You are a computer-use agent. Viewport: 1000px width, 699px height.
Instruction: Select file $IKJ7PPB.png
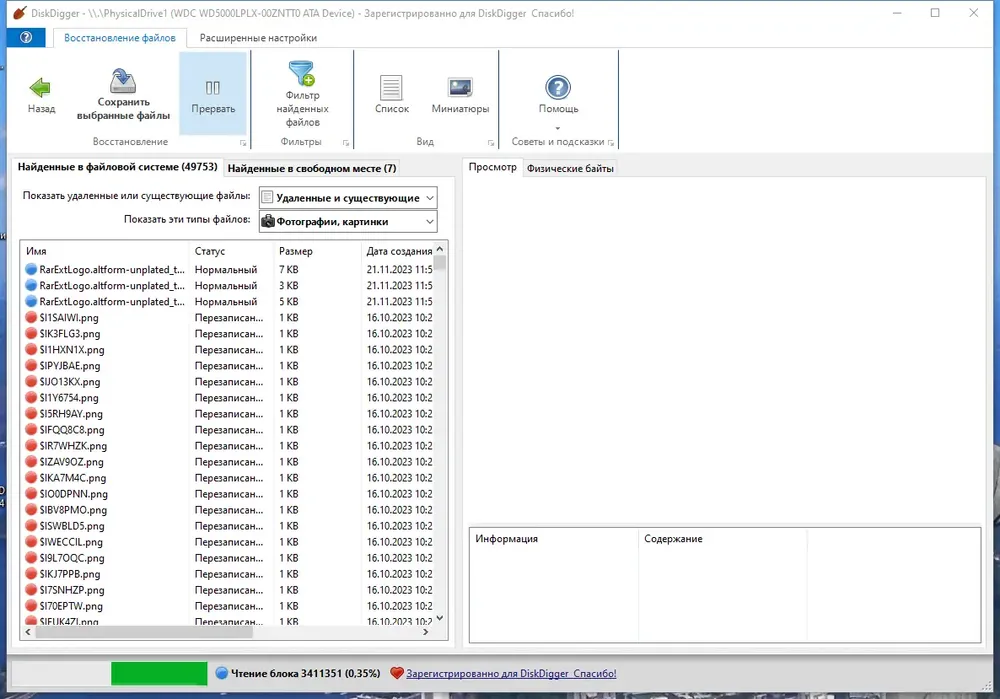tap(70, 573)
